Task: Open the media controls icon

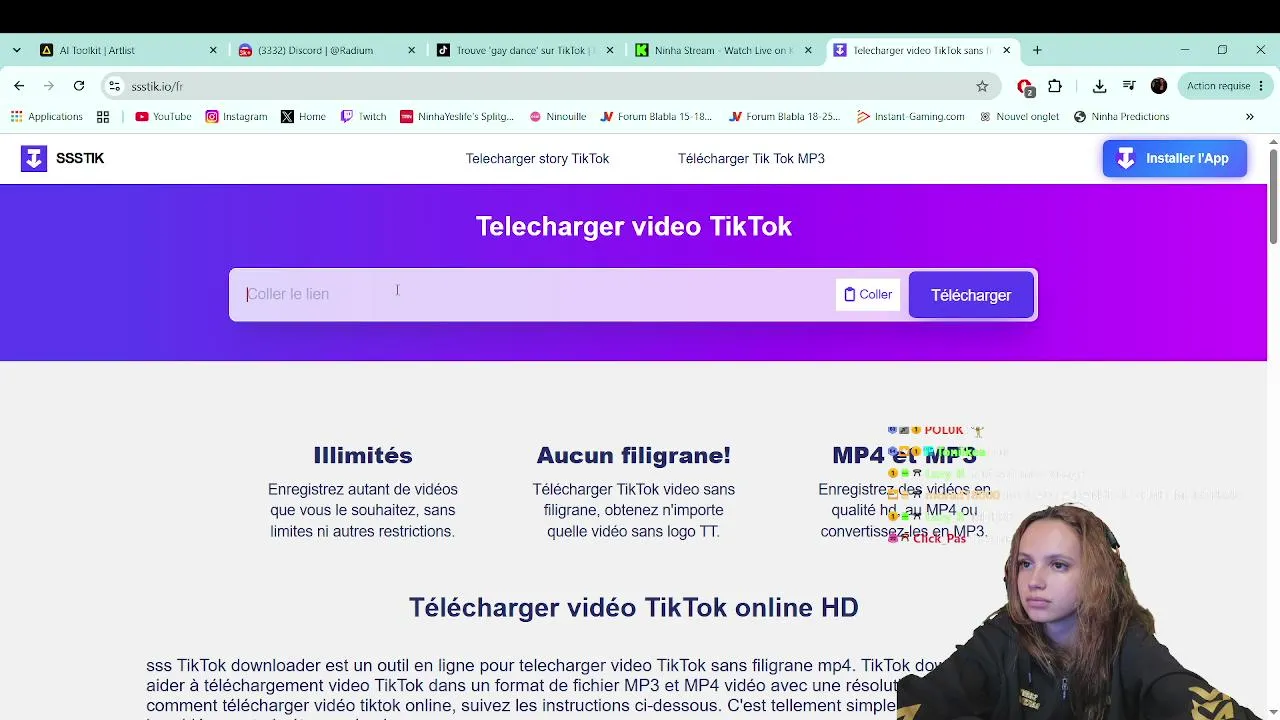Action: click(x=1129, y=86)
